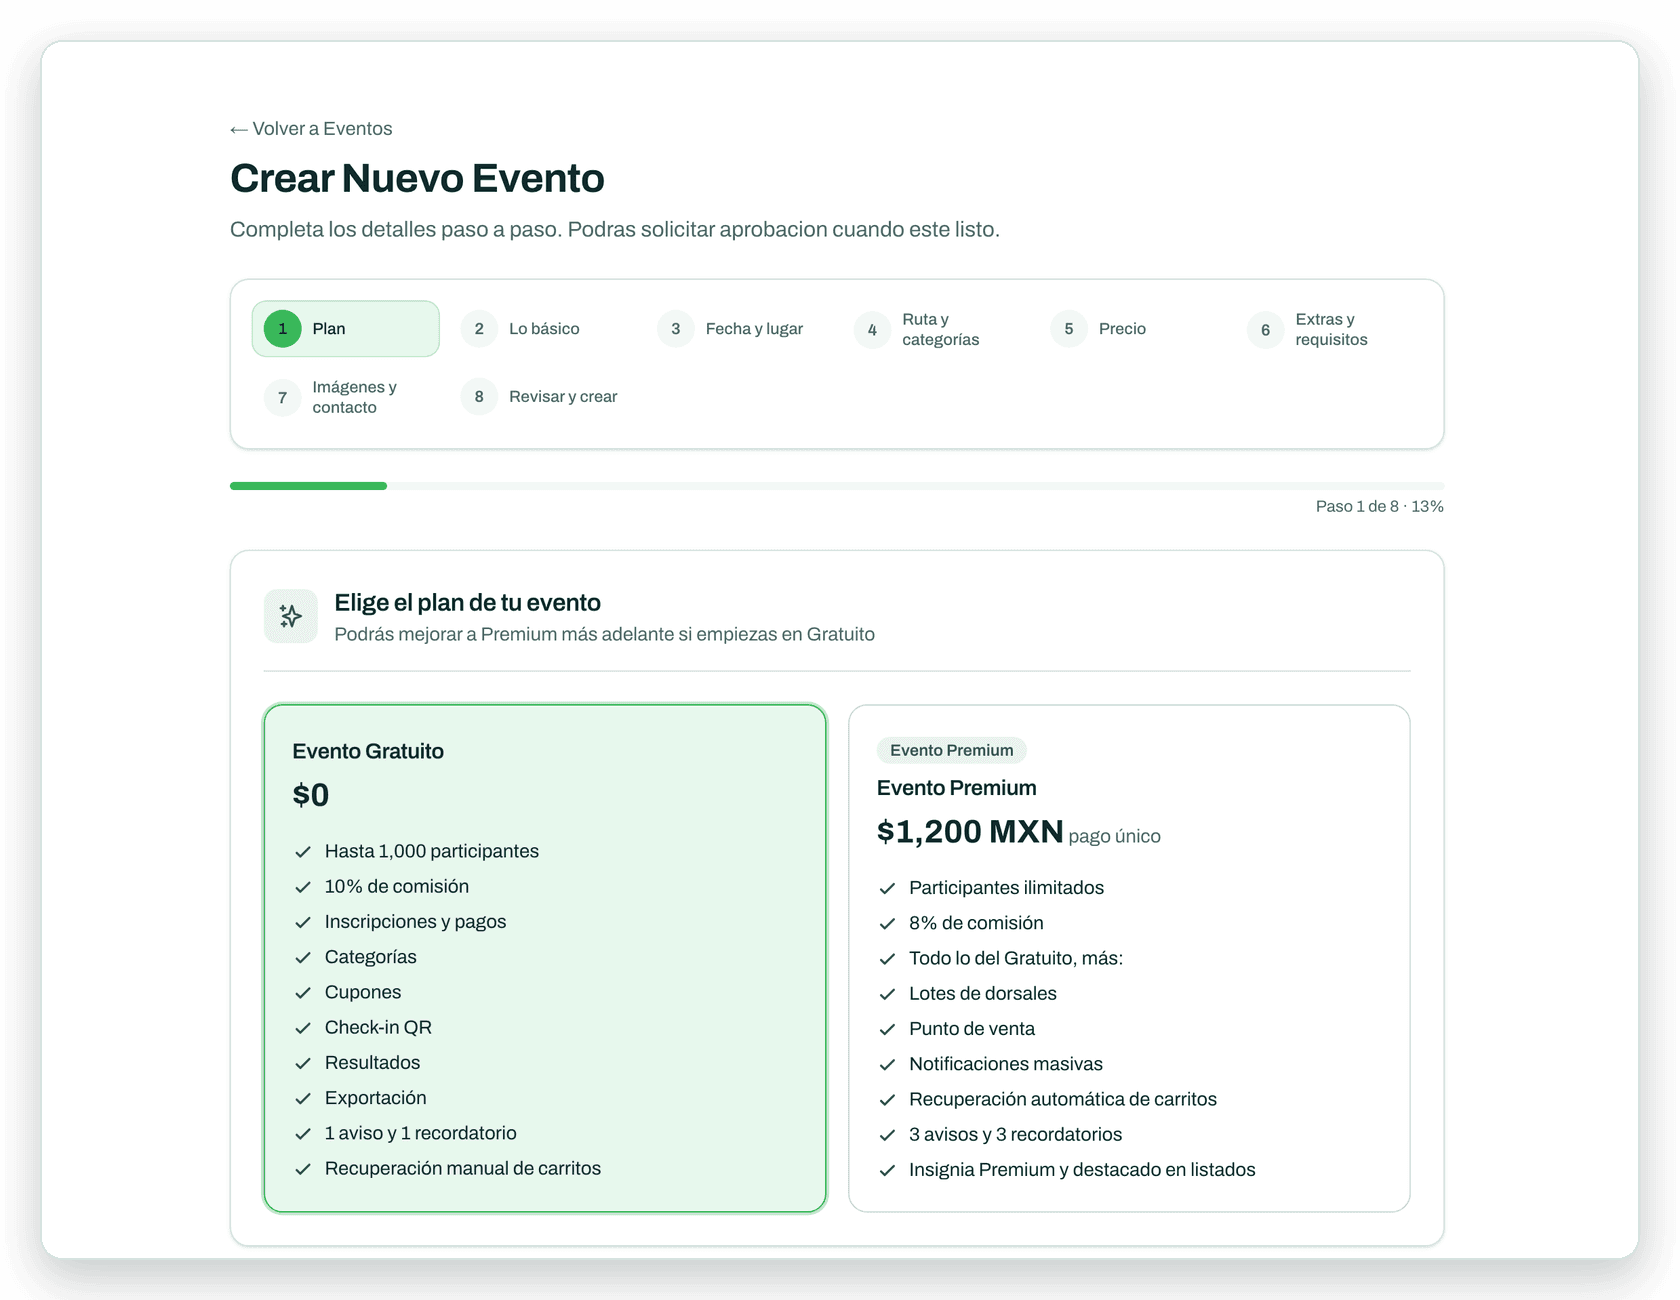The width and height of the screenshot is (1680, 1300).
Task: Click checkmark icon next to Exportación
Action: (303, 1098)
